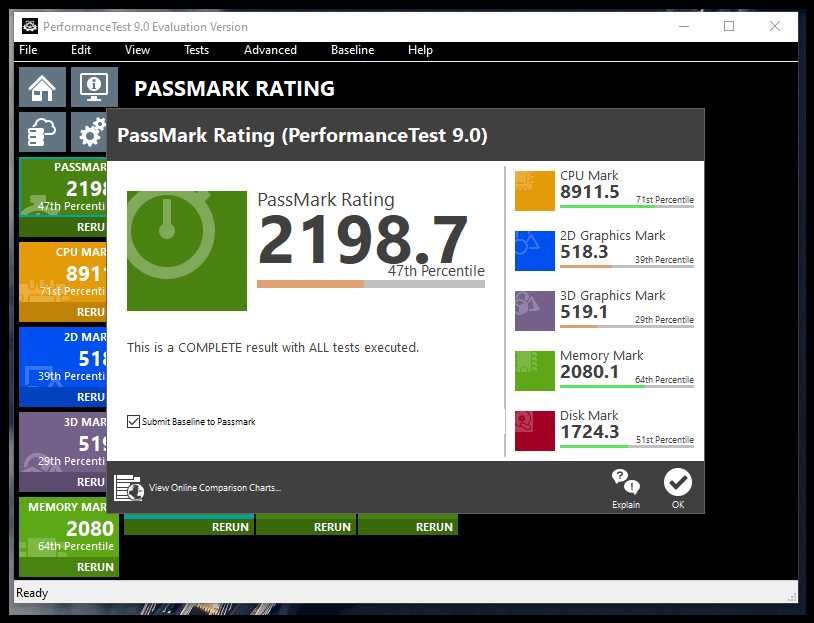Open the Edit menu

(81, 50)
